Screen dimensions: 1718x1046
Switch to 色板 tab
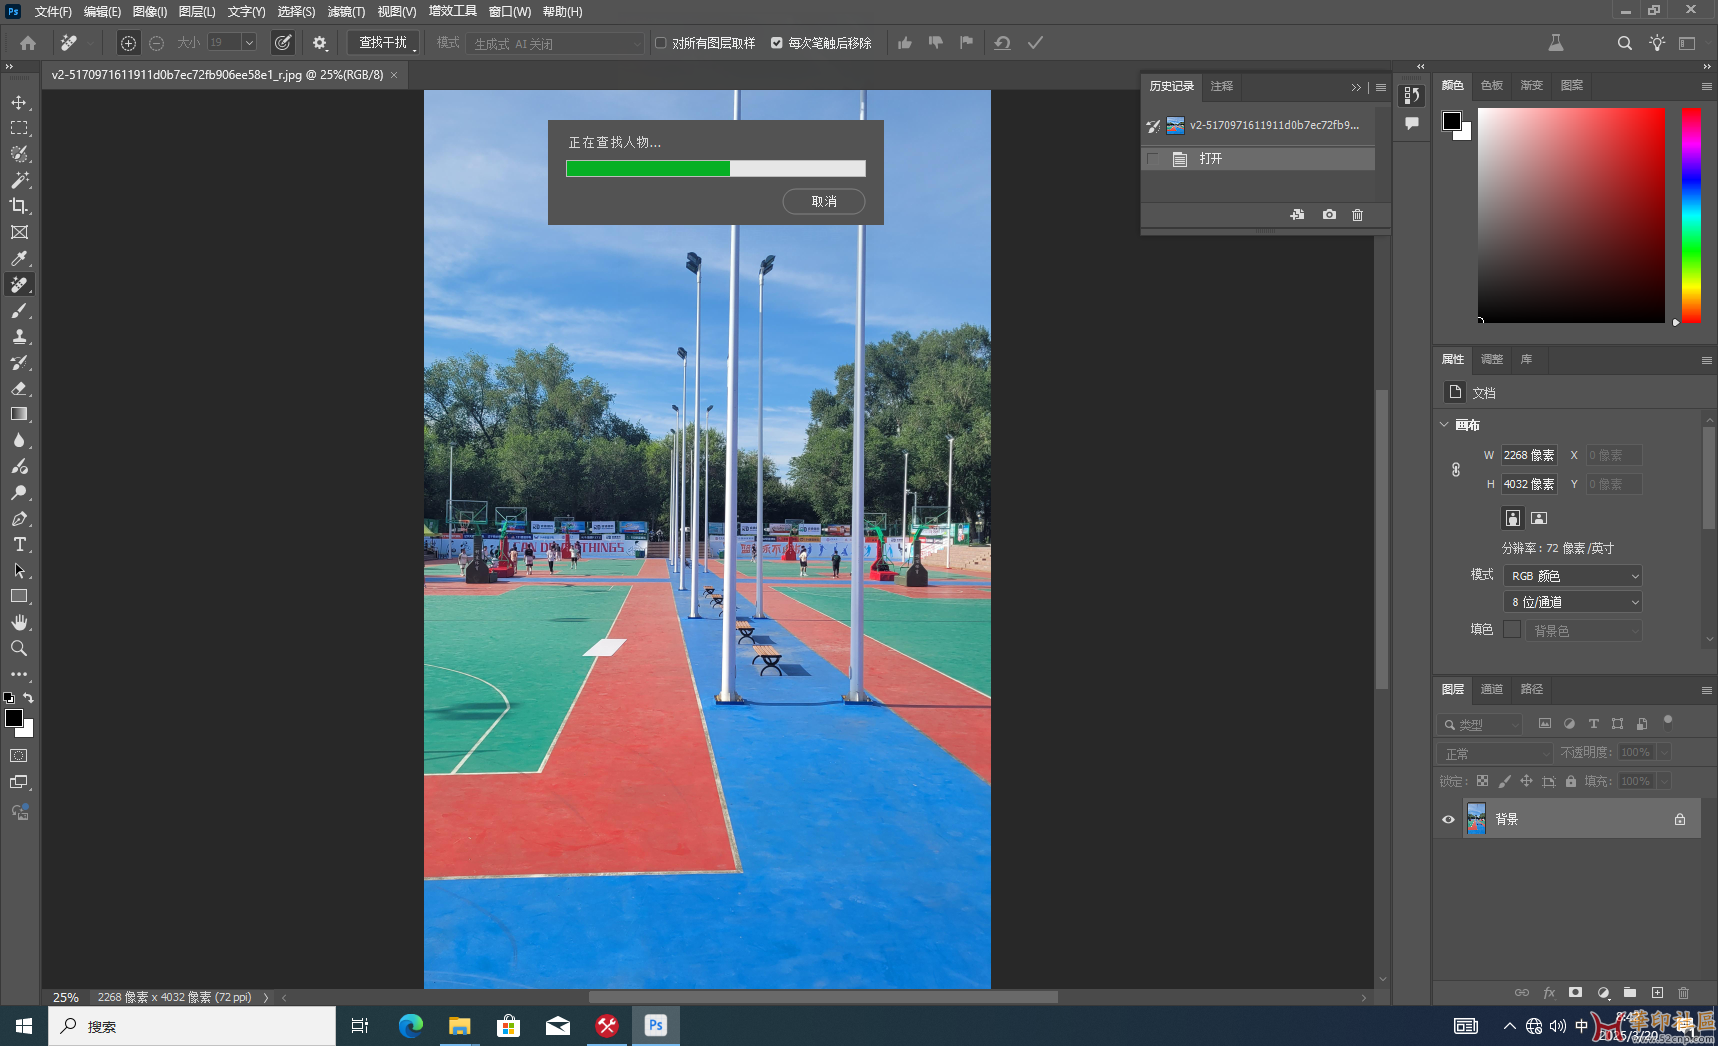(1492, 85)
